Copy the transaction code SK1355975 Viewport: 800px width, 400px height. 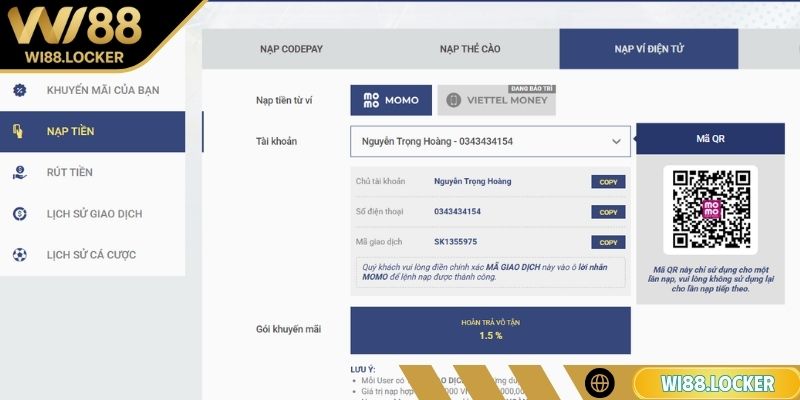[x=608, y=242]
